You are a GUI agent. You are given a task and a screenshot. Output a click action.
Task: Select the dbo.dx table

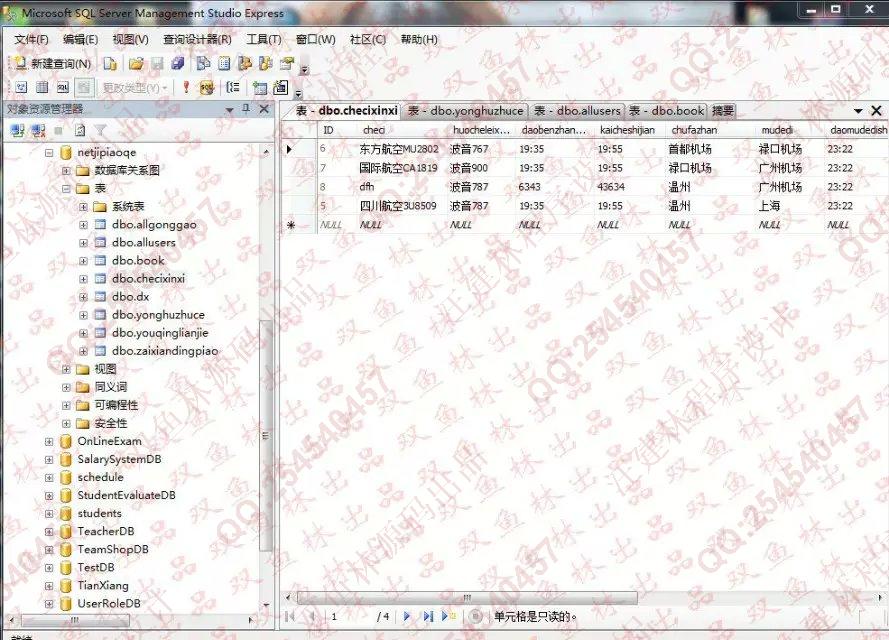tap(130, 296)
